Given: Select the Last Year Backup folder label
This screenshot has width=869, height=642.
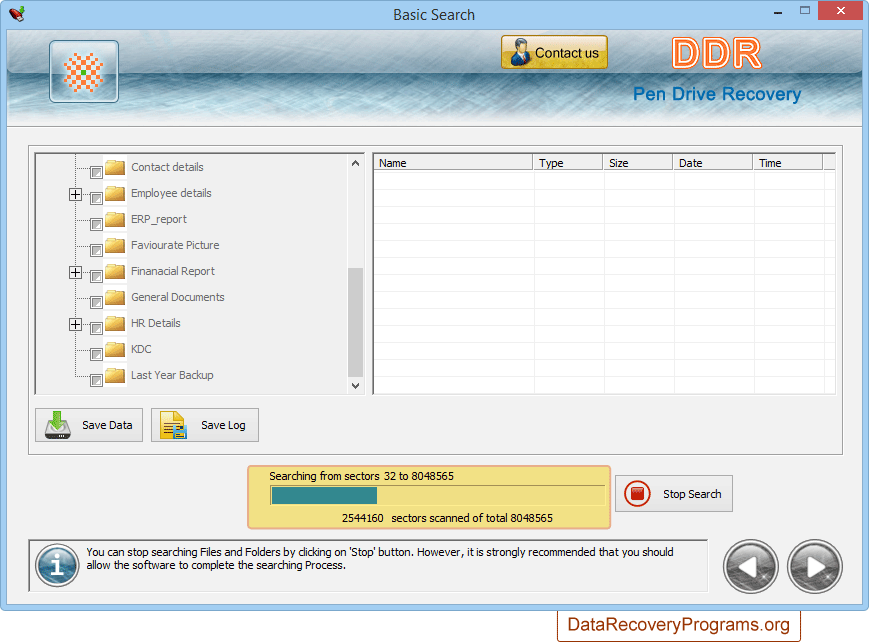Looking at the screenshot, I should (172, 375).
